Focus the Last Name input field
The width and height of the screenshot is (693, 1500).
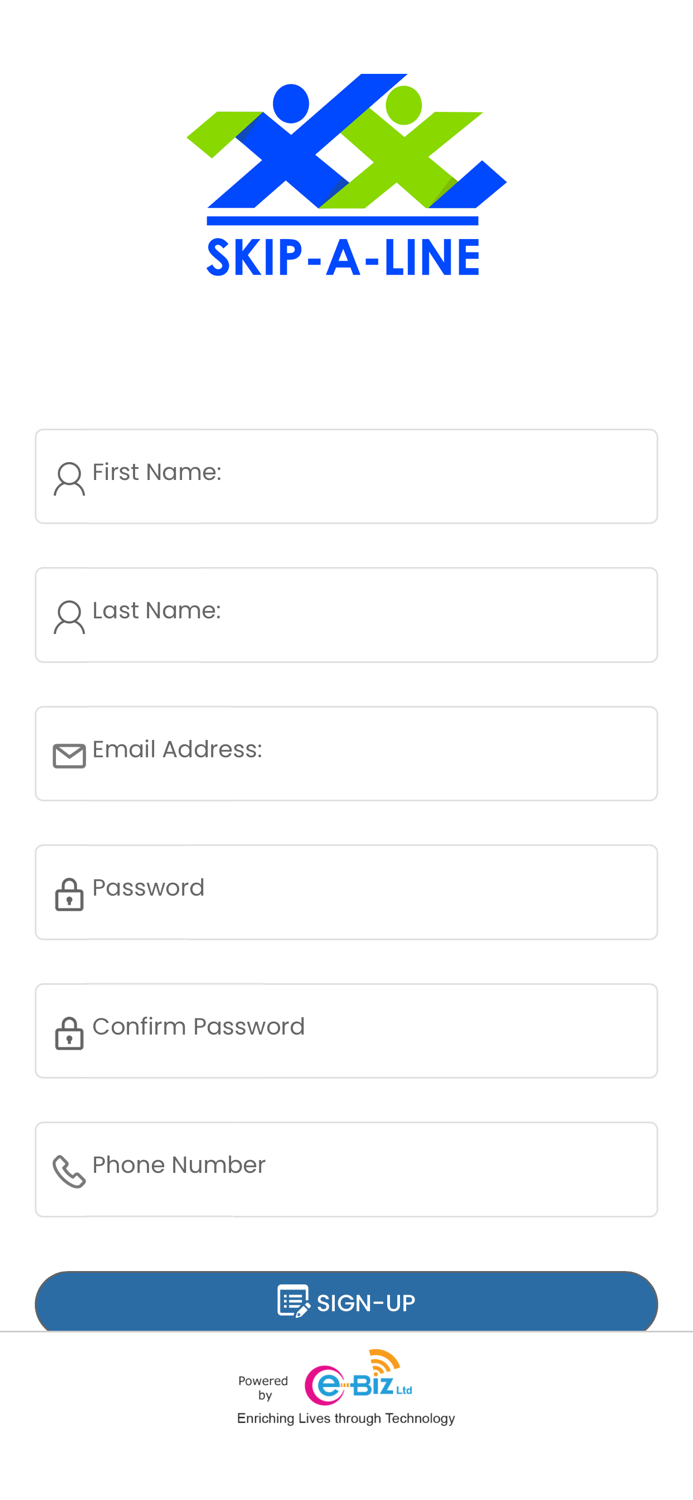click(370, 615)
